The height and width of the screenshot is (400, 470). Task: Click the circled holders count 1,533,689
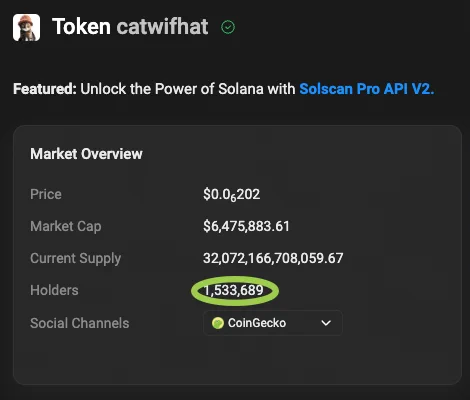234,290
